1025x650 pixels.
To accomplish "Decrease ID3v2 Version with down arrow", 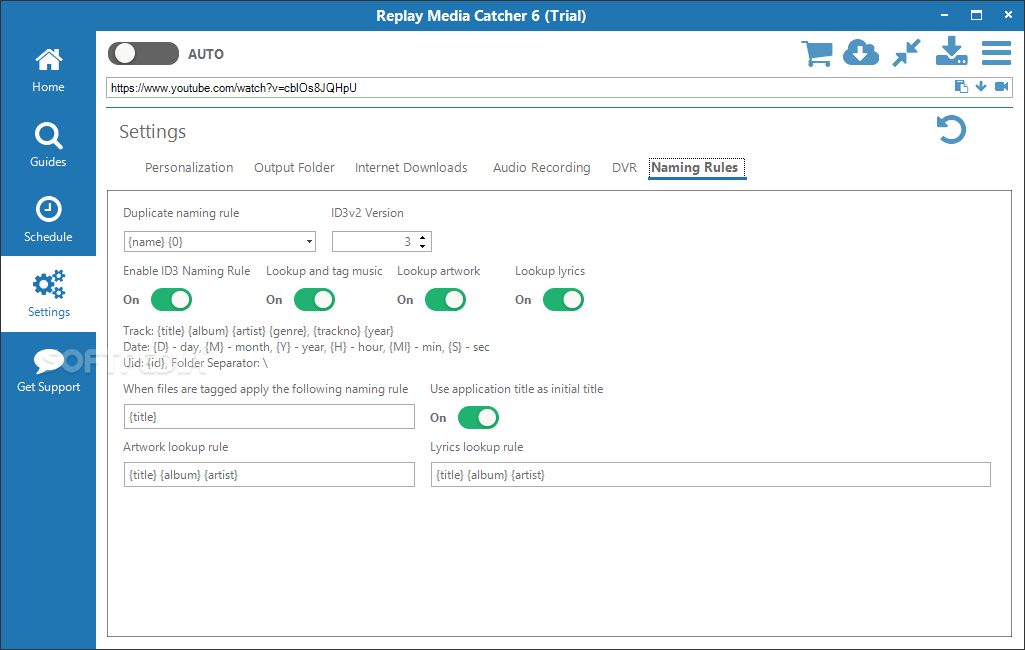I will click(423, 246).
